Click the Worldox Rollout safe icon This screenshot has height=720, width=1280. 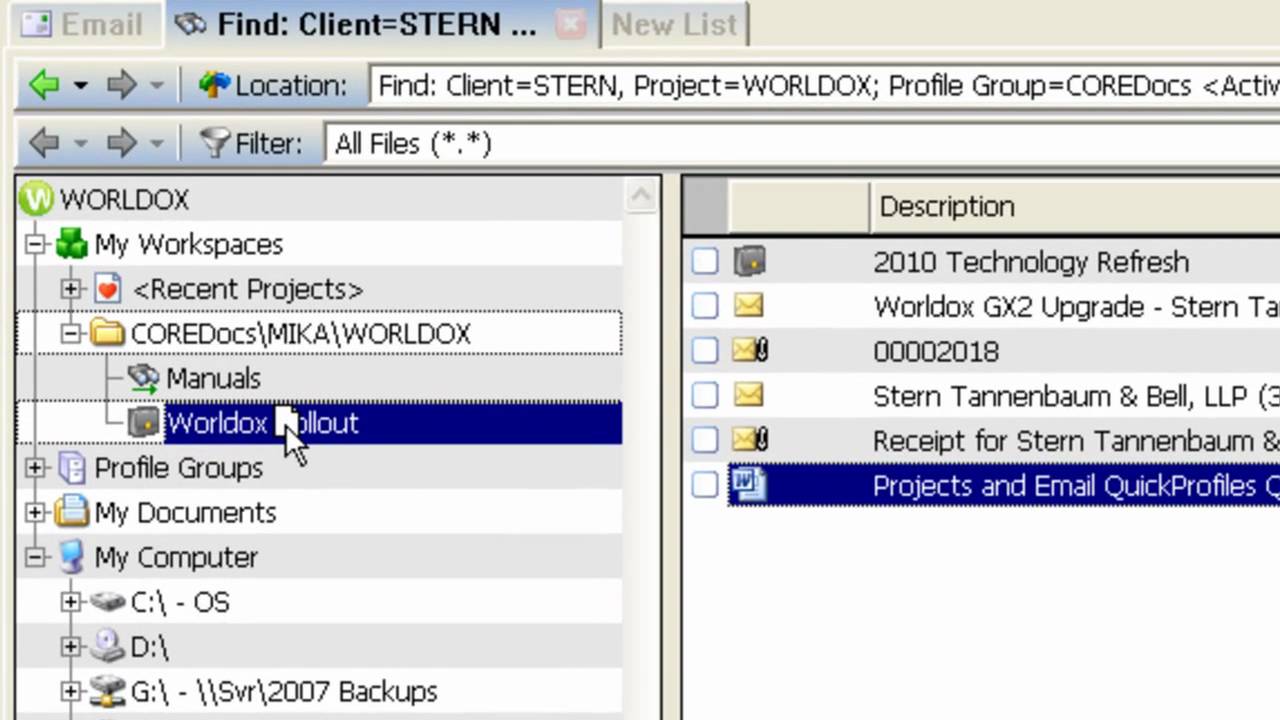(x=144, y=423)
